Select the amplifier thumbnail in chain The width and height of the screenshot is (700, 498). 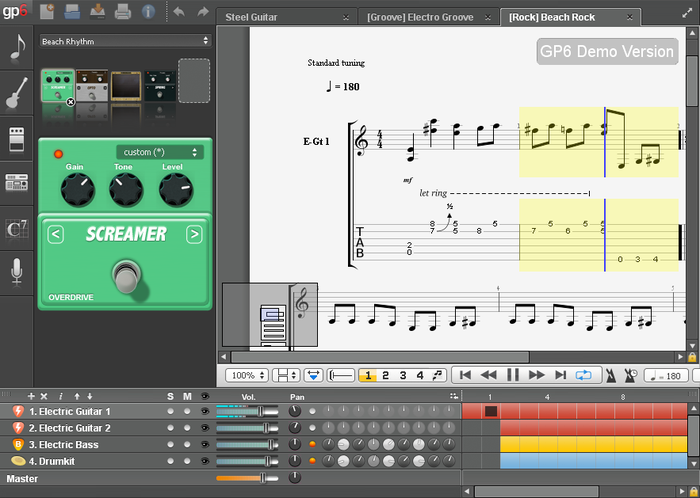[126, 86]
